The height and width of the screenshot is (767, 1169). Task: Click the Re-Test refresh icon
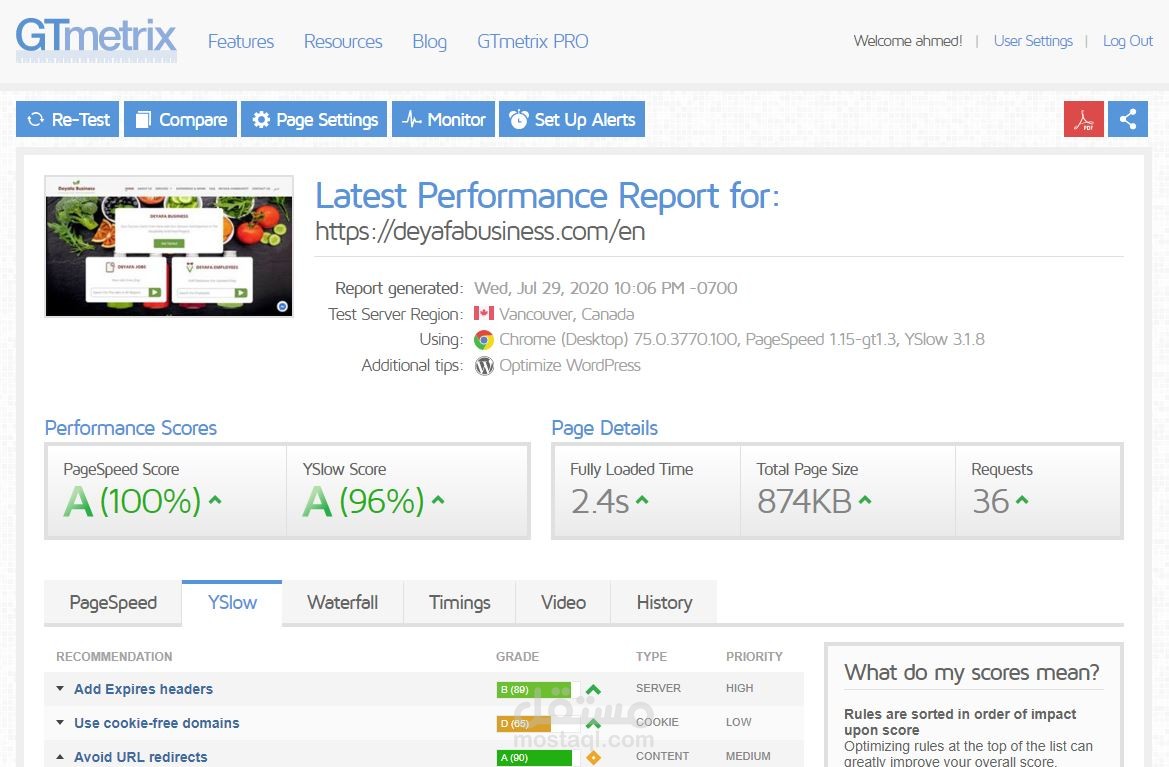[36, 119]
